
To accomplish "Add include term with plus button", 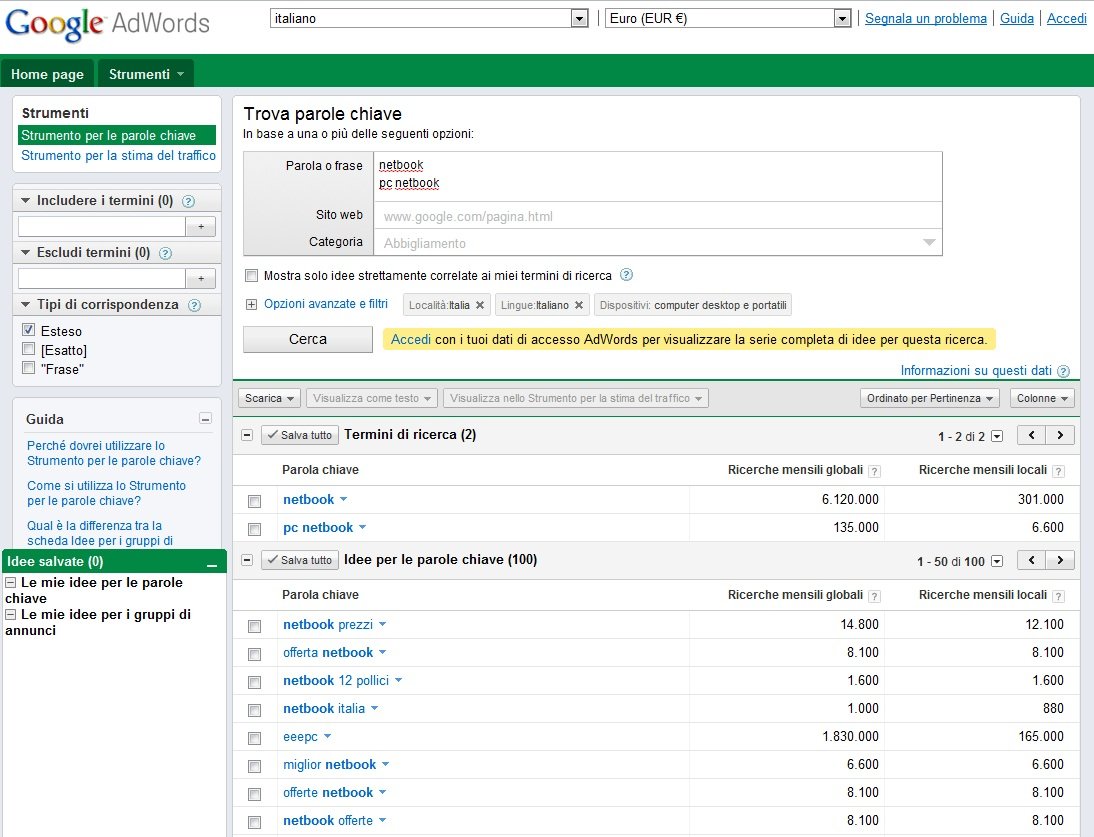I will 201,226.
